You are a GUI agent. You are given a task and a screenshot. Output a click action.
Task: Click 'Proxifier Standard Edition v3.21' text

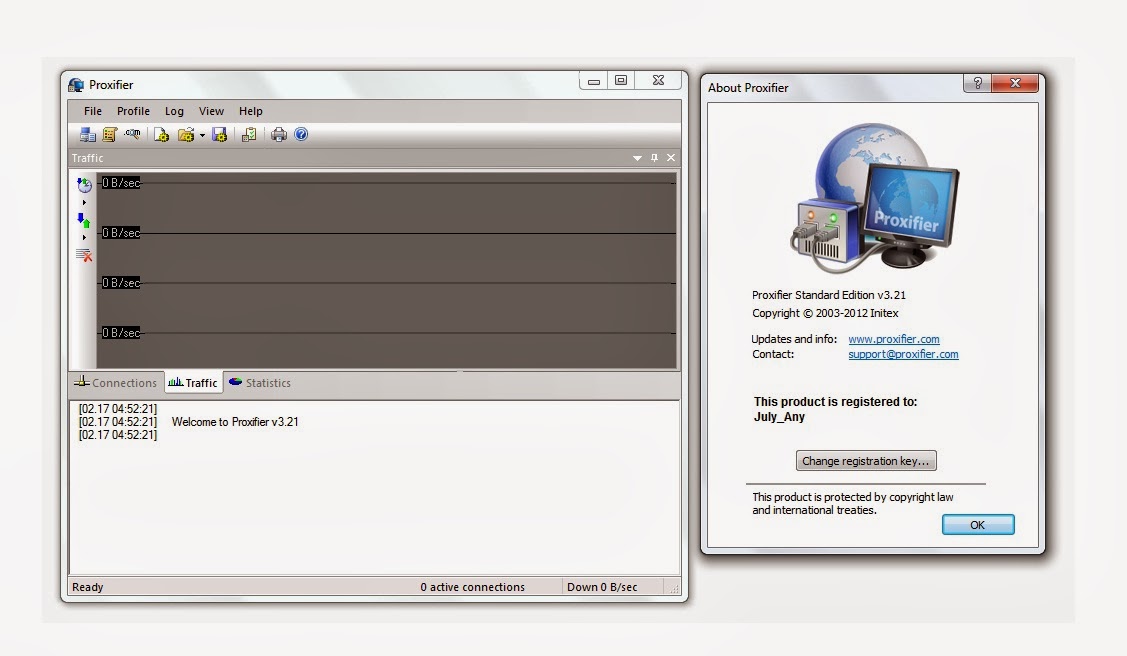(x=829, y=295)
